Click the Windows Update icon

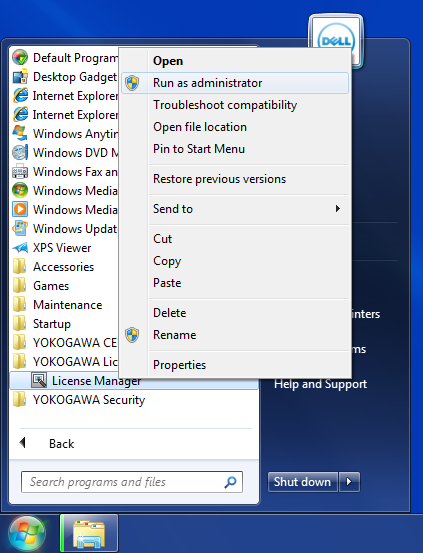[x=20, y=229]
